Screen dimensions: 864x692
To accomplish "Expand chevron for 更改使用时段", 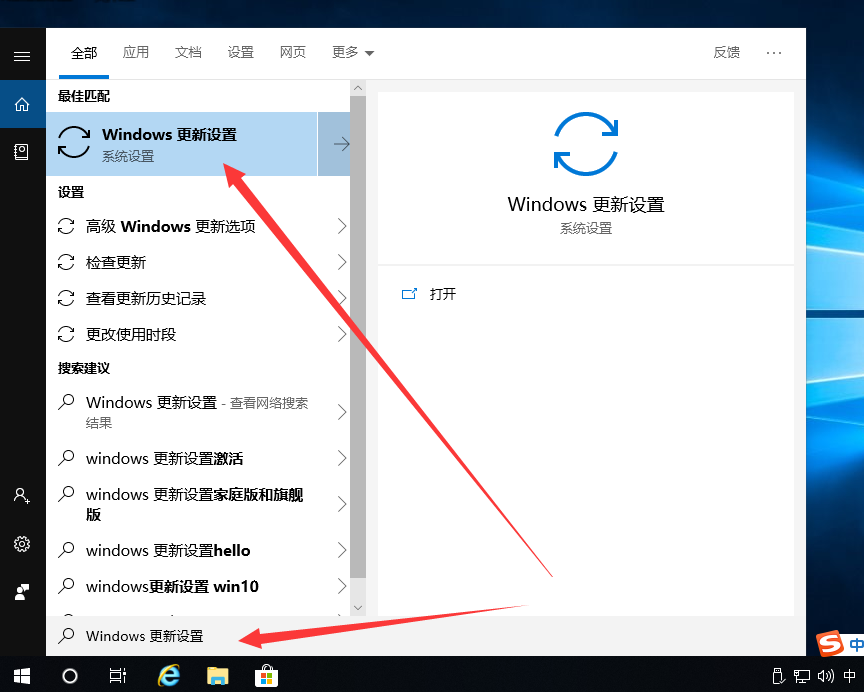I will click(342, 334).
